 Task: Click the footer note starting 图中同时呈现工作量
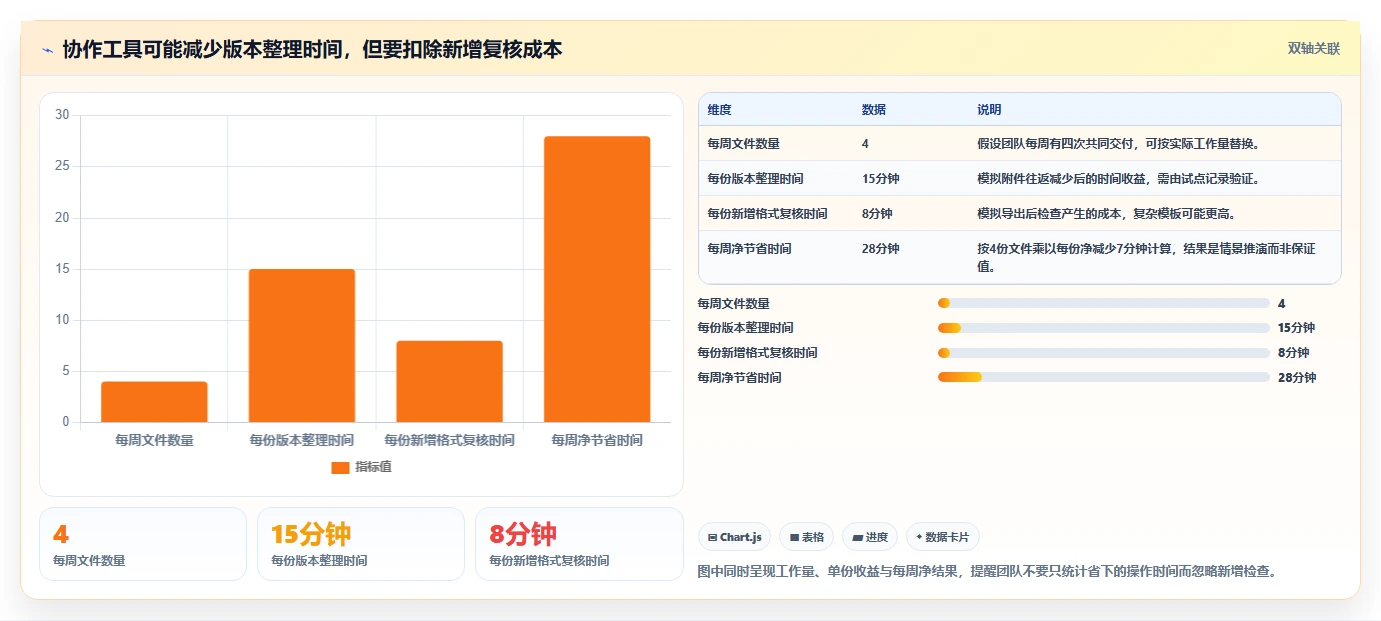tap(986, 571)
